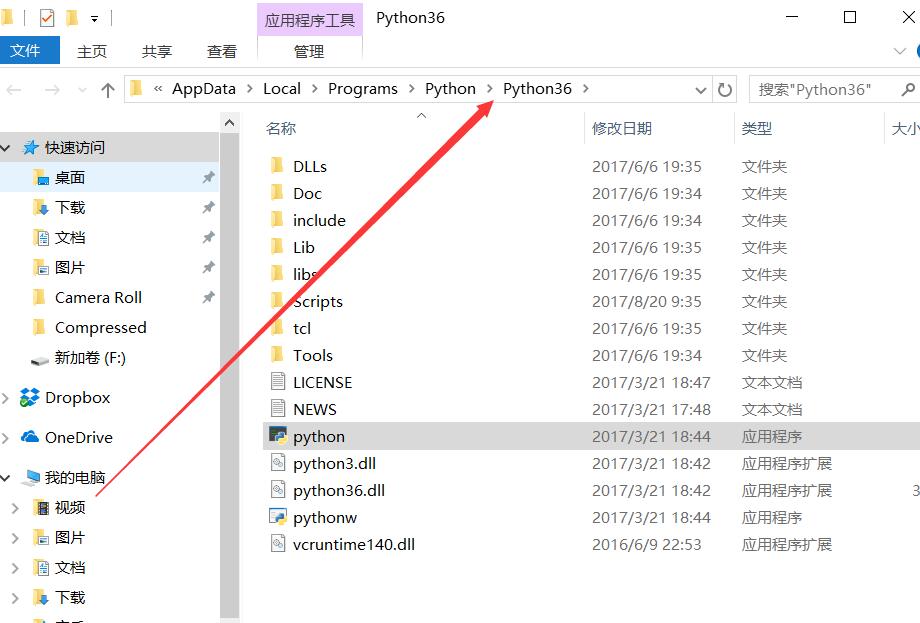Click navigation pane scrollbar up arrow

[229, 123]
